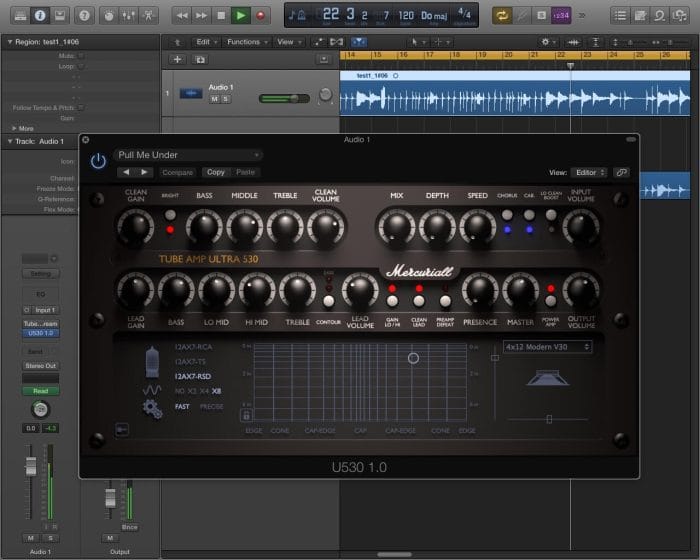Open the List Editors
This screenshot has height=560, width=700.
tap(620, 16)
